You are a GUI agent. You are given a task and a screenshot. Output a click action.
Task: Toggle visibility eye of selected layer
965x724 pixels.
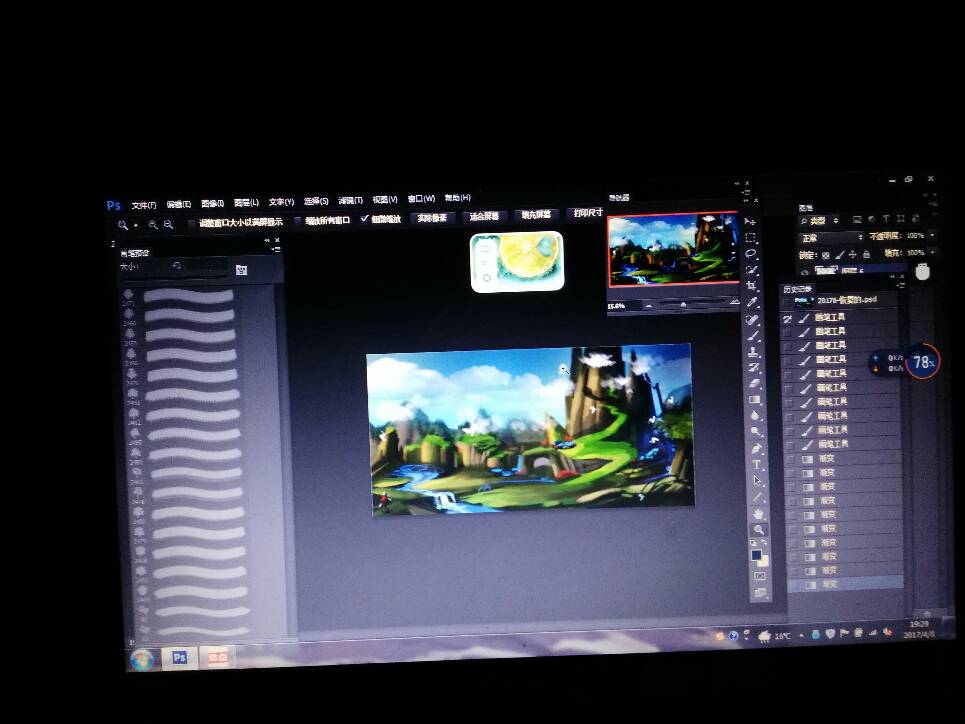[x=804, y=272]
